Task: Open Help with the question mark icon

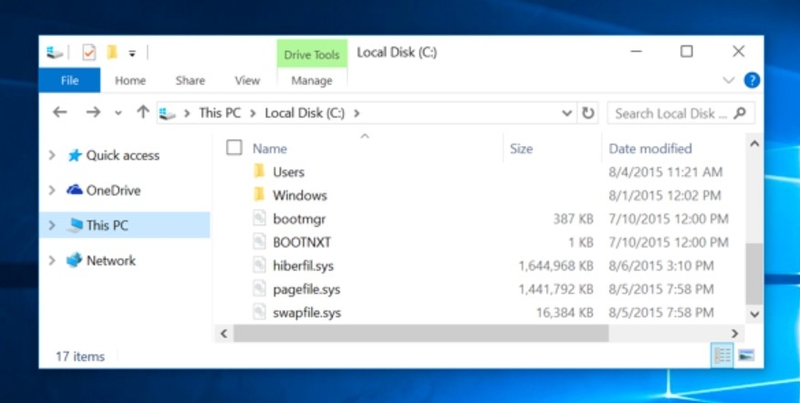Action: tap(752, 80)
